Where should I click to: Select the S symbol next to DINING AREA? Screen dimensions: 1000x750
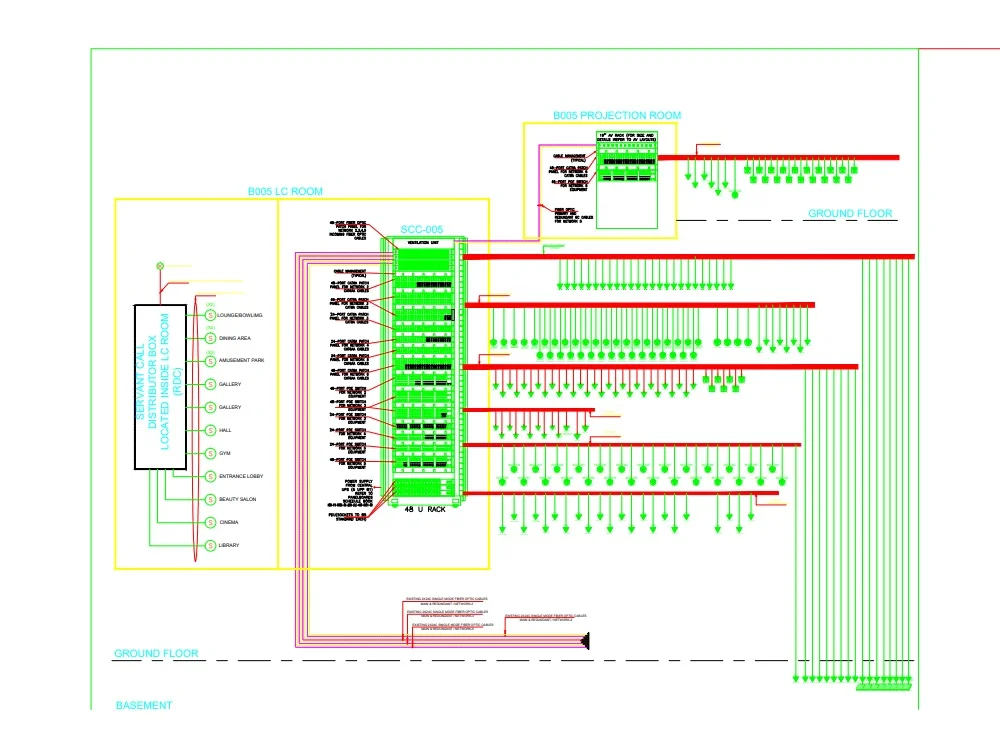click(x=210, y=338)
